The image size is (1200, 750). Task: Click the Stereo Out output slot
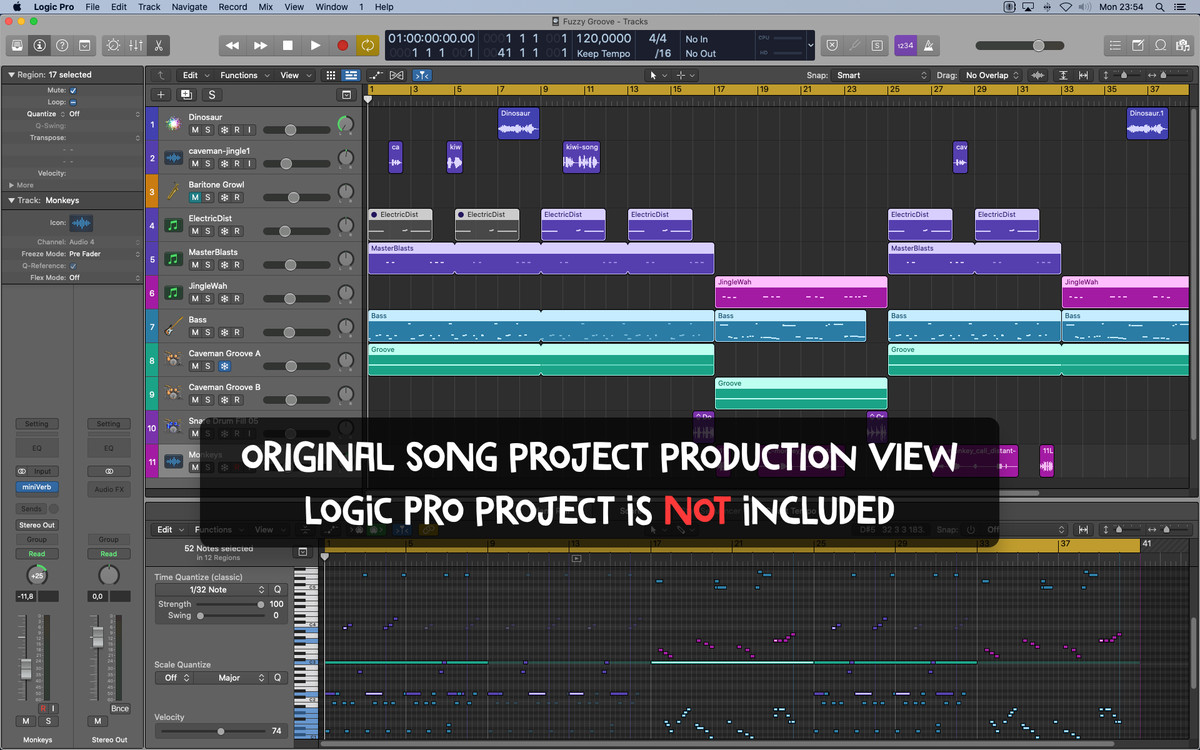click(x=37, y=525)
